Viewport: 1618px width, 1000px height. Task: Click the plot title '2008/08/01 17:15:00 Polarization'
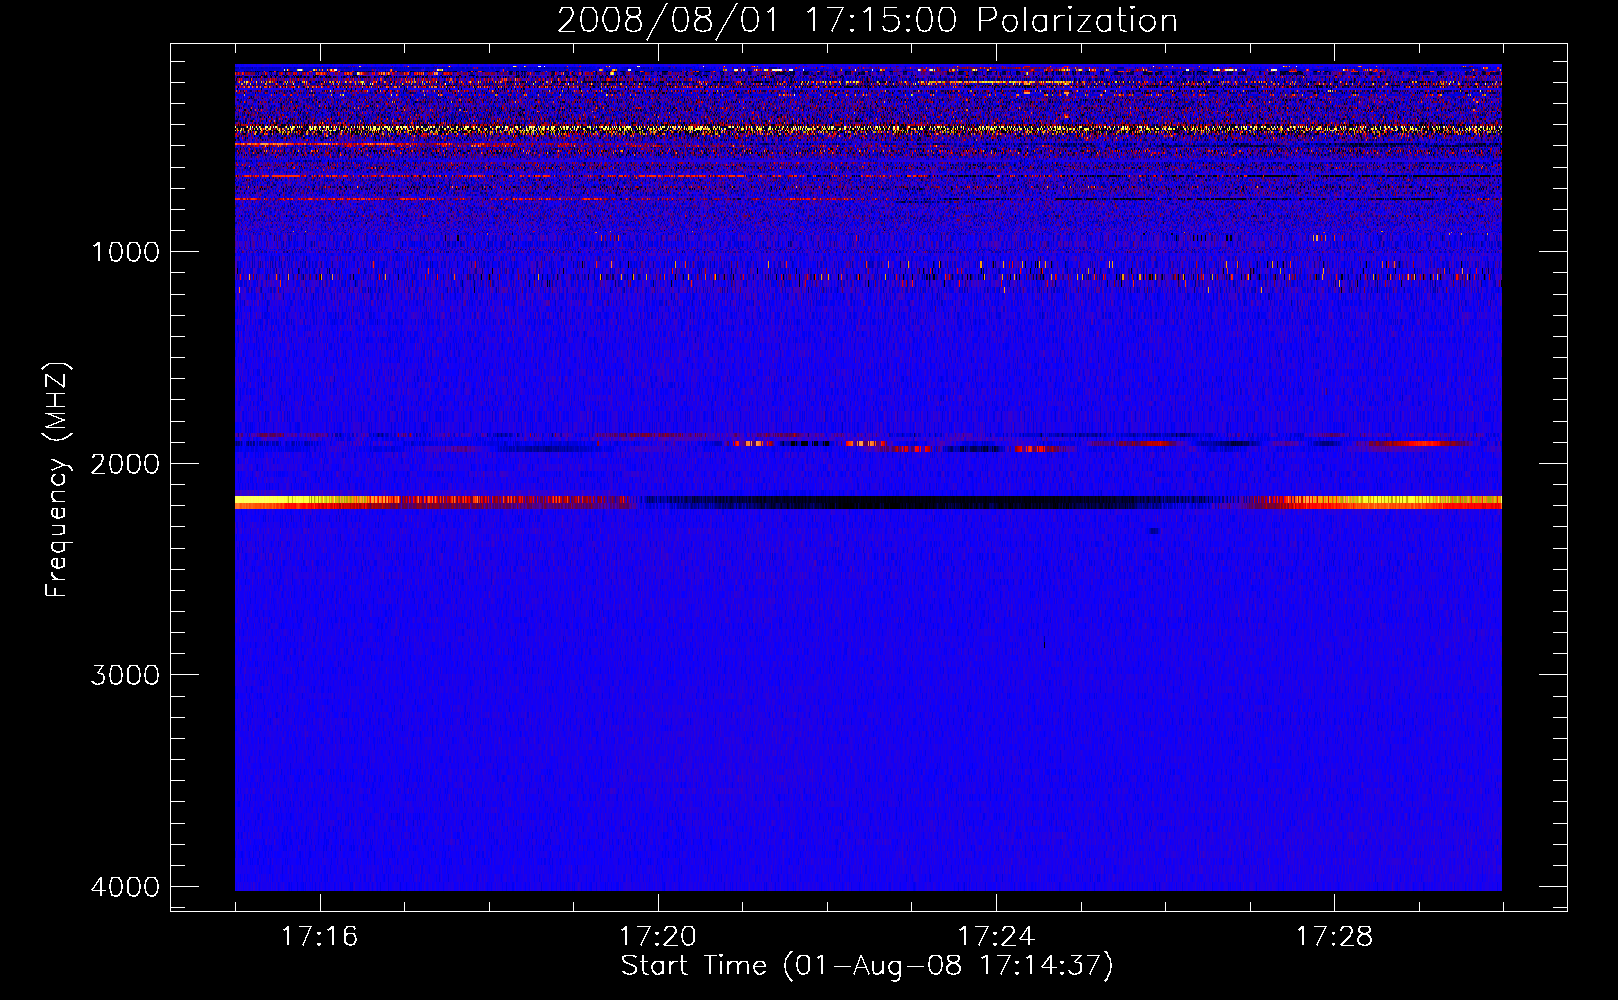click(867, 20)
